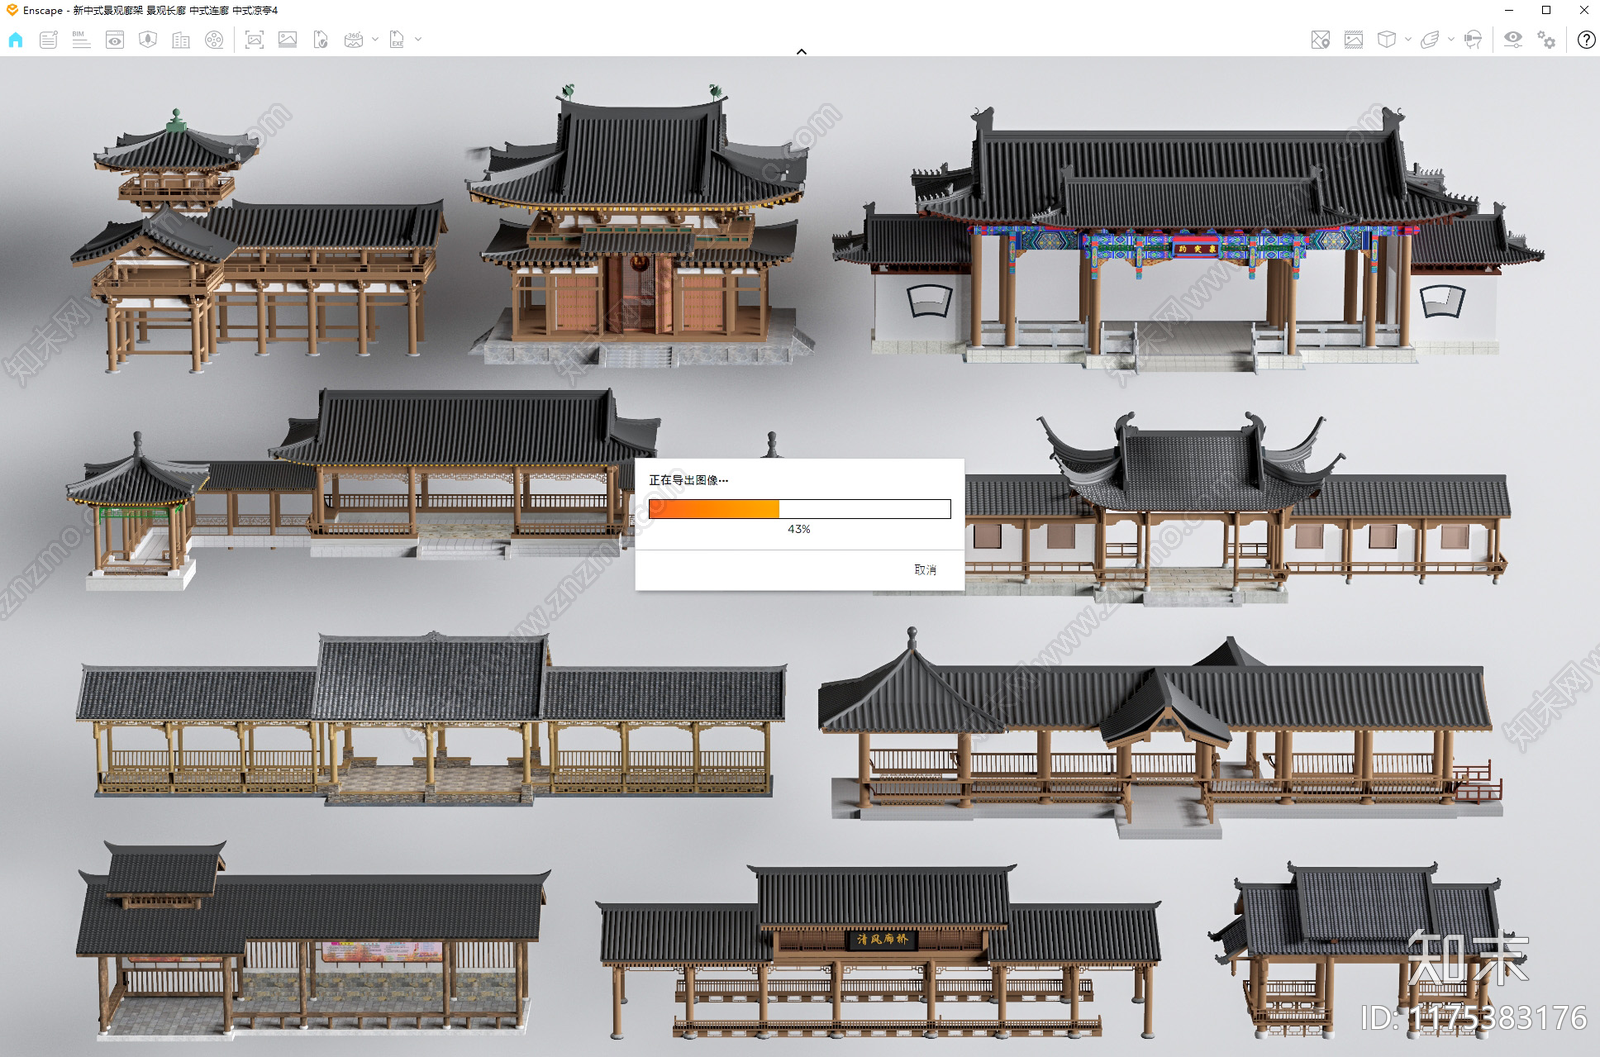
Task: Click the export file upload icon
Action: coord(321,40)
